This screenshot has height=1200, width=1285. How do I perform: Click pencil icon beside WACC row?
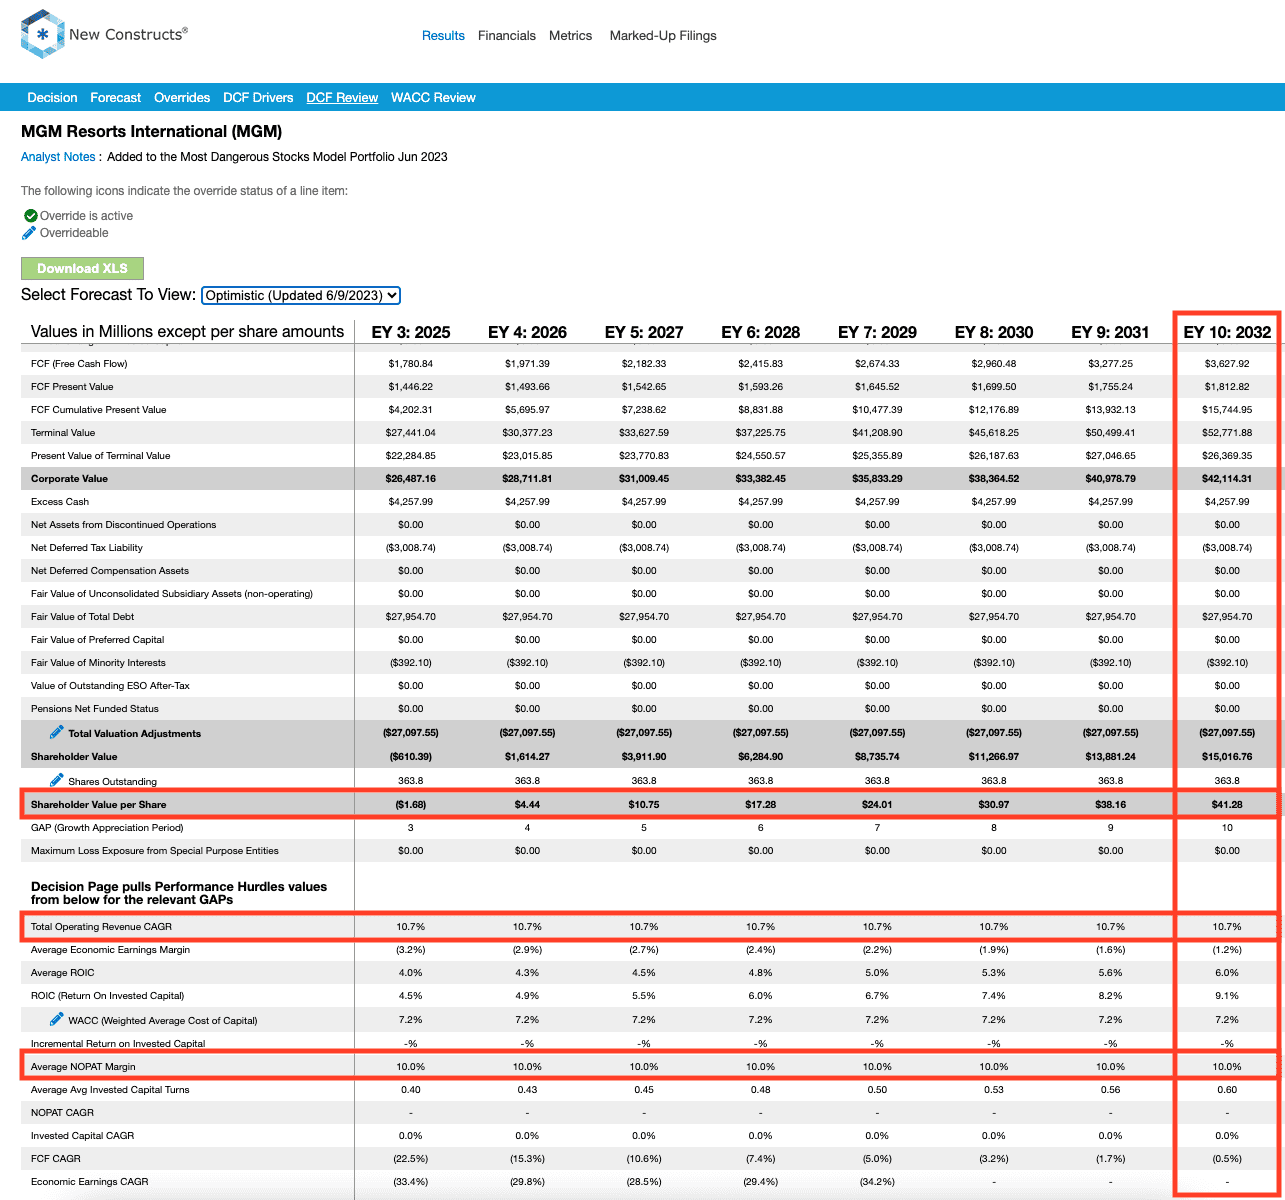(57, 1019)
